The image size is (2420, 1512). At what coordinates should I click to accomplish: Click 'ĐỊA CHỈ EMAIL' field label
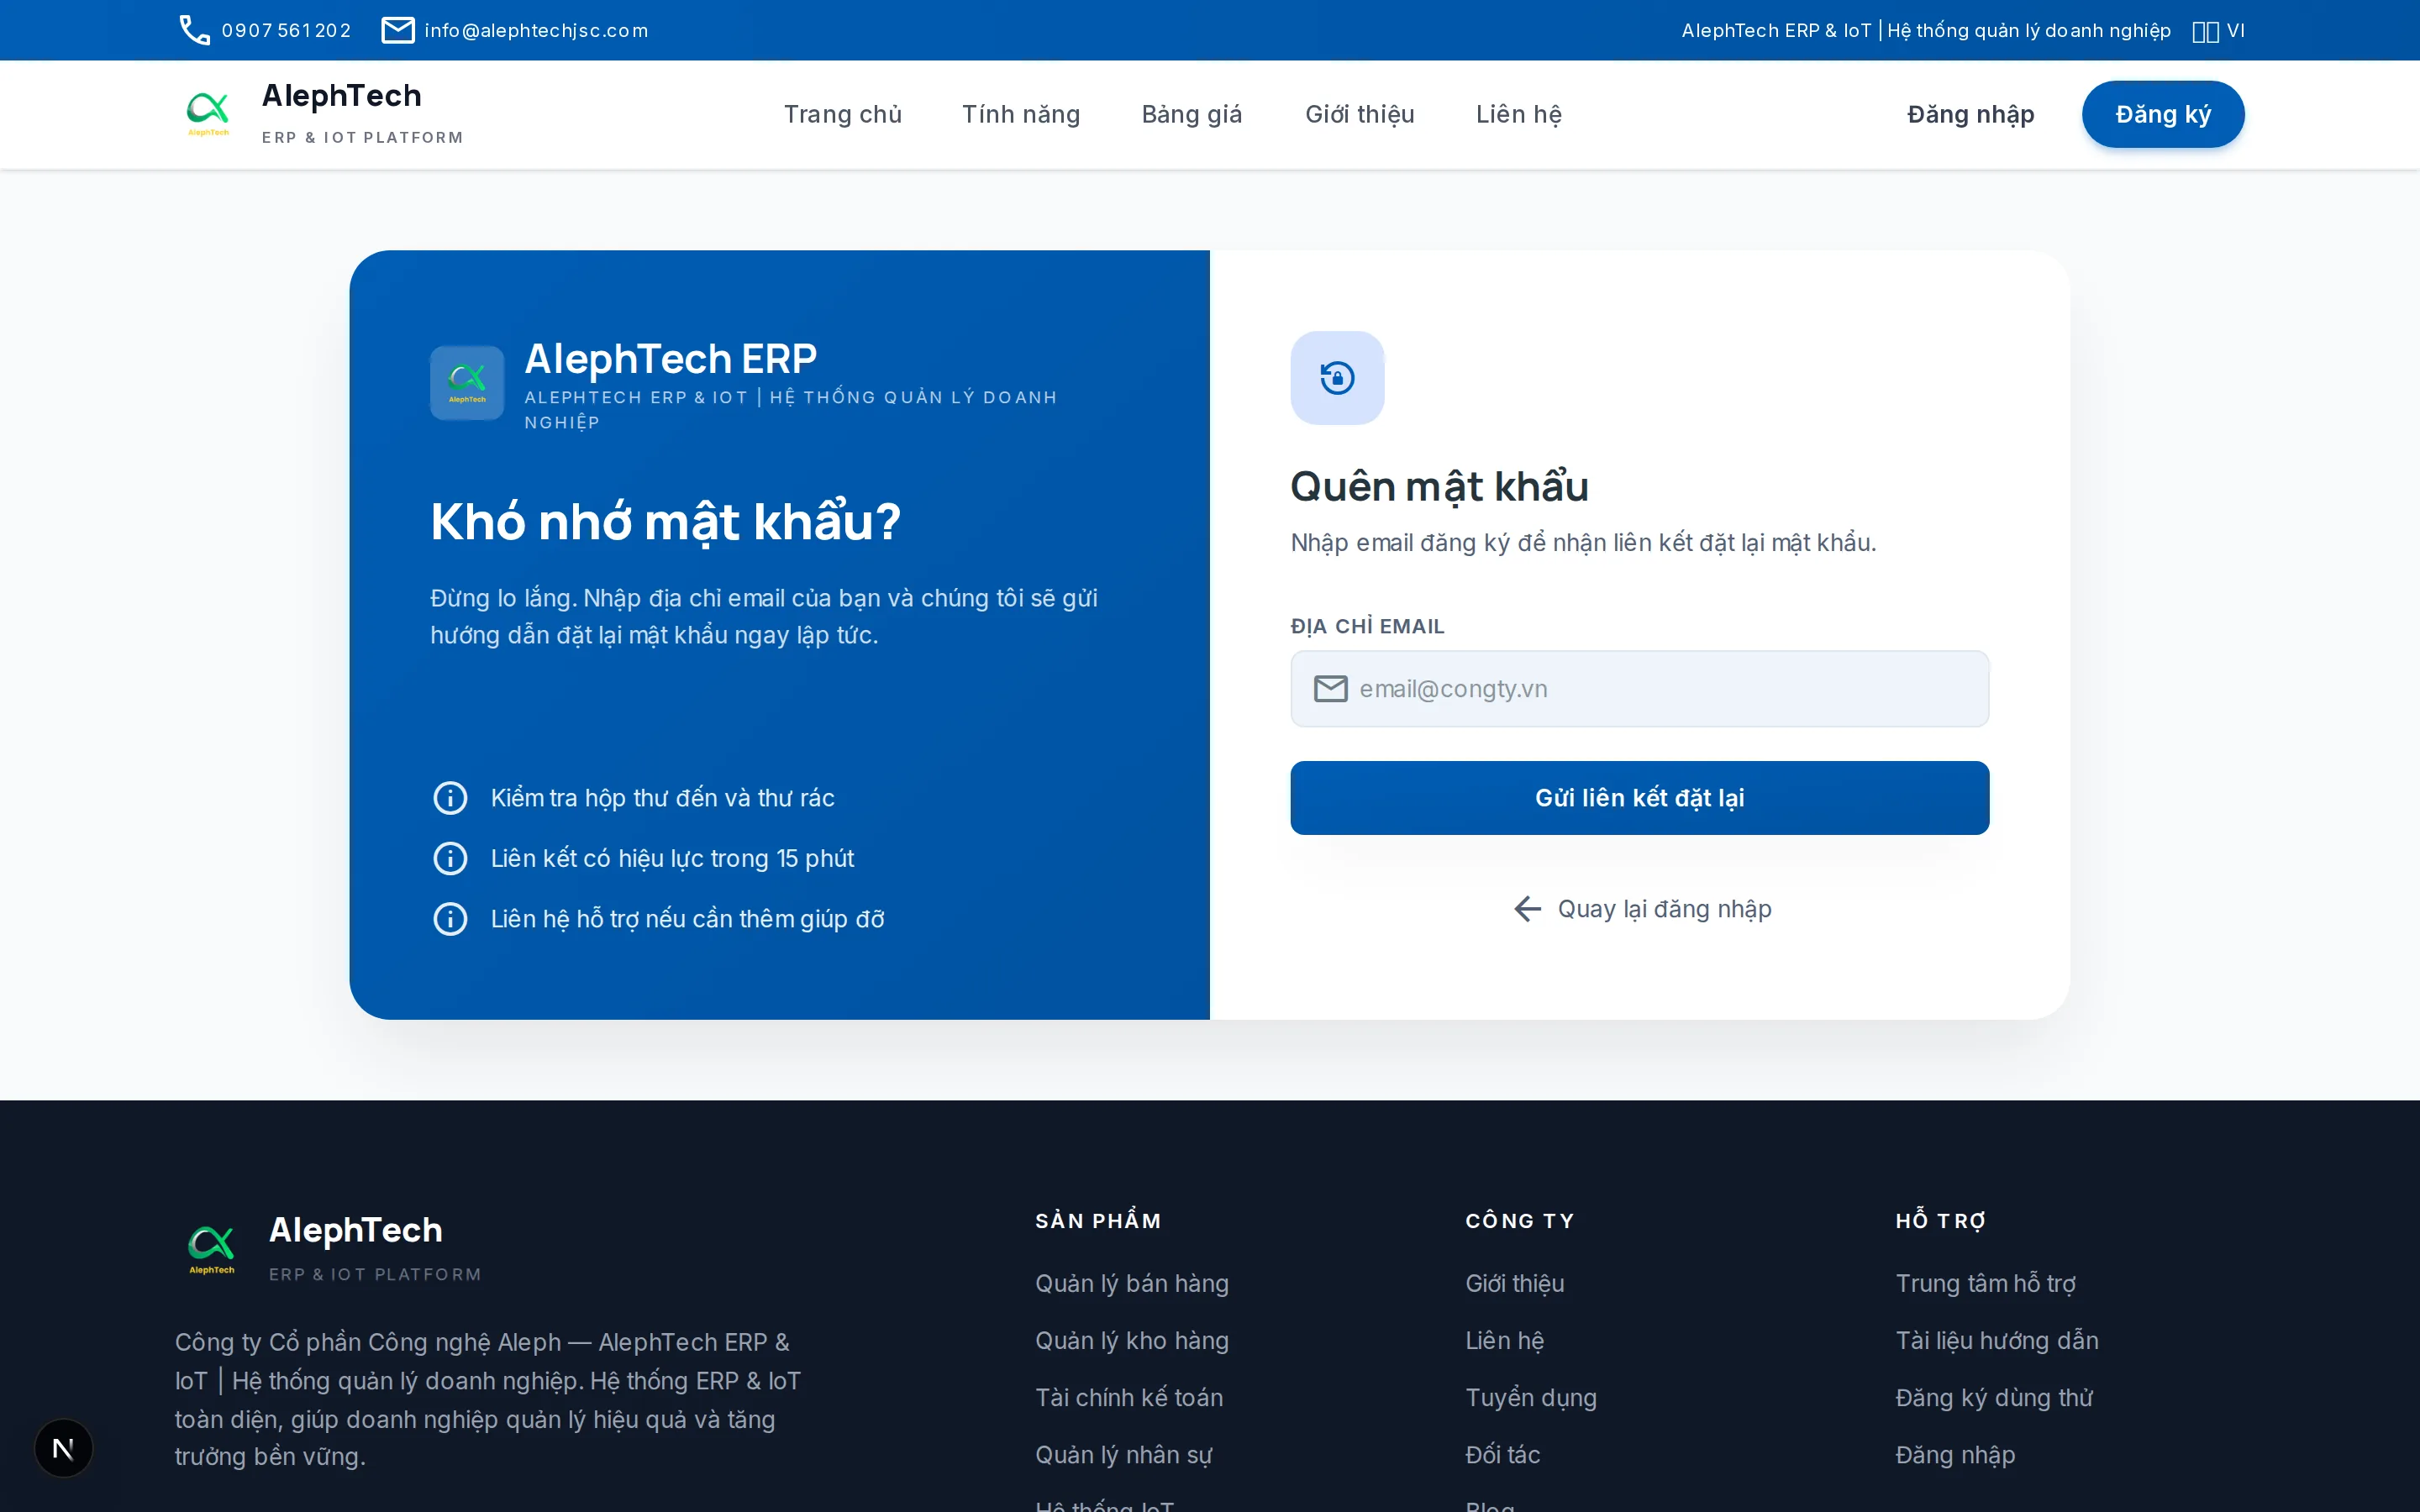1368,627
